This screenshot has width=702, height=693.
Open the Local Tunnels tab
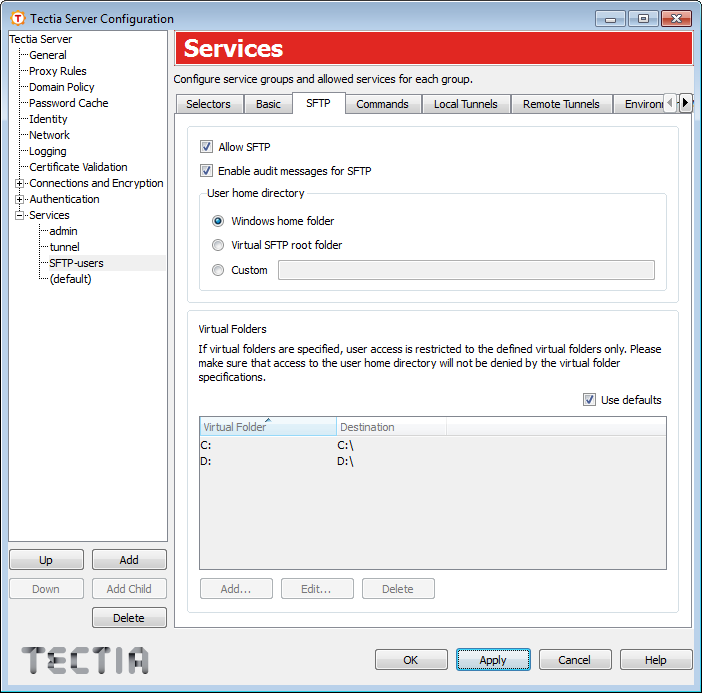pyautogui.click(x=466, y=104)
